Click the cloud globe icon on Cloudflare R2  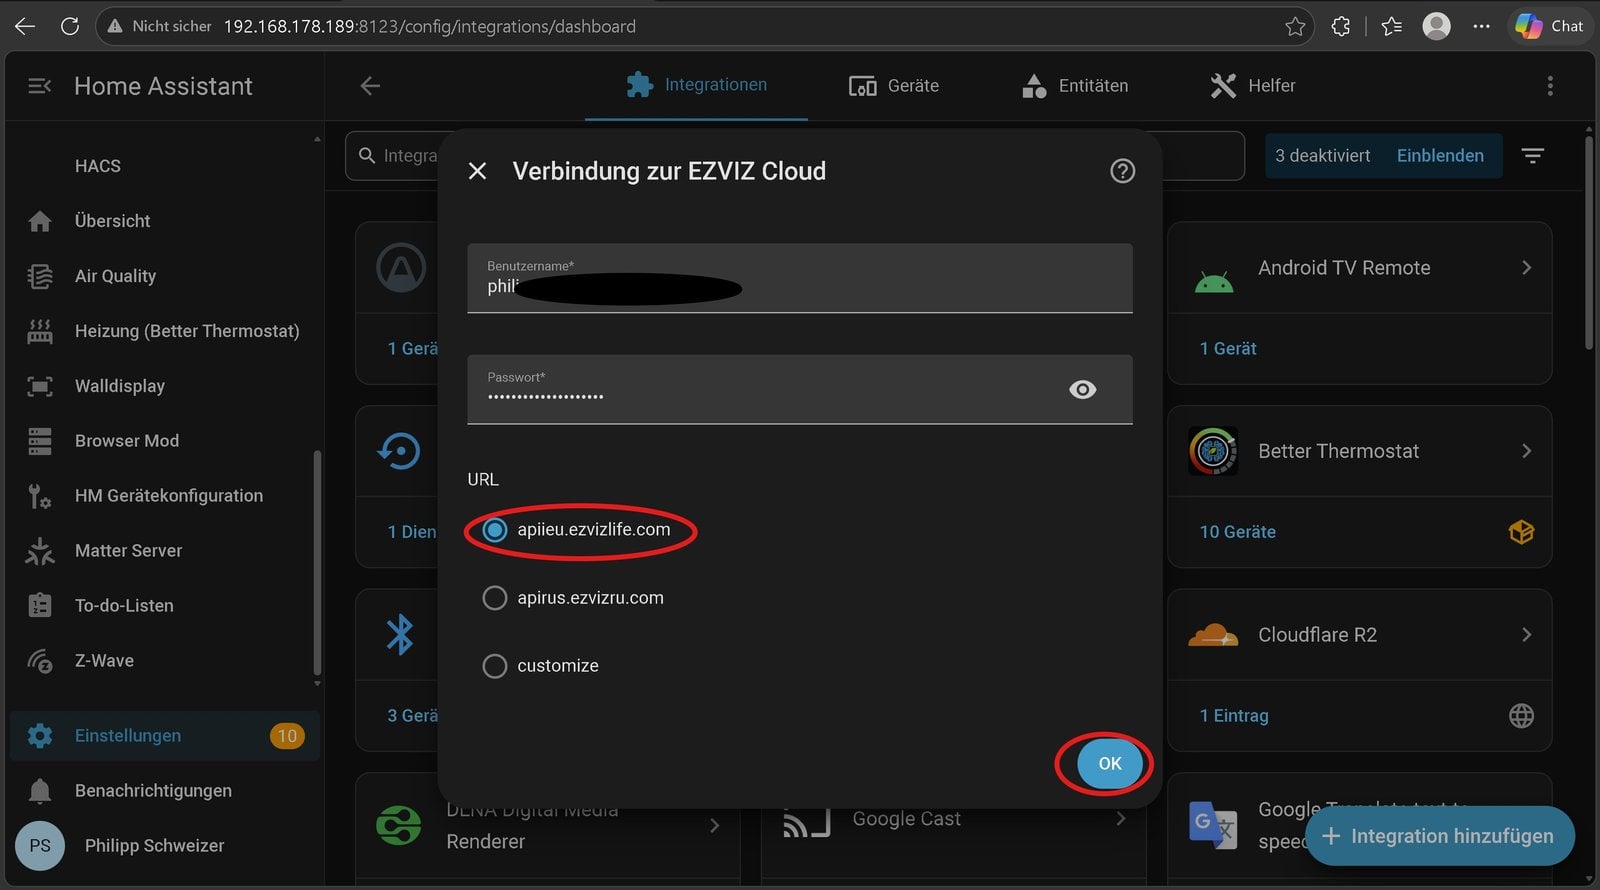point(1521,716)
